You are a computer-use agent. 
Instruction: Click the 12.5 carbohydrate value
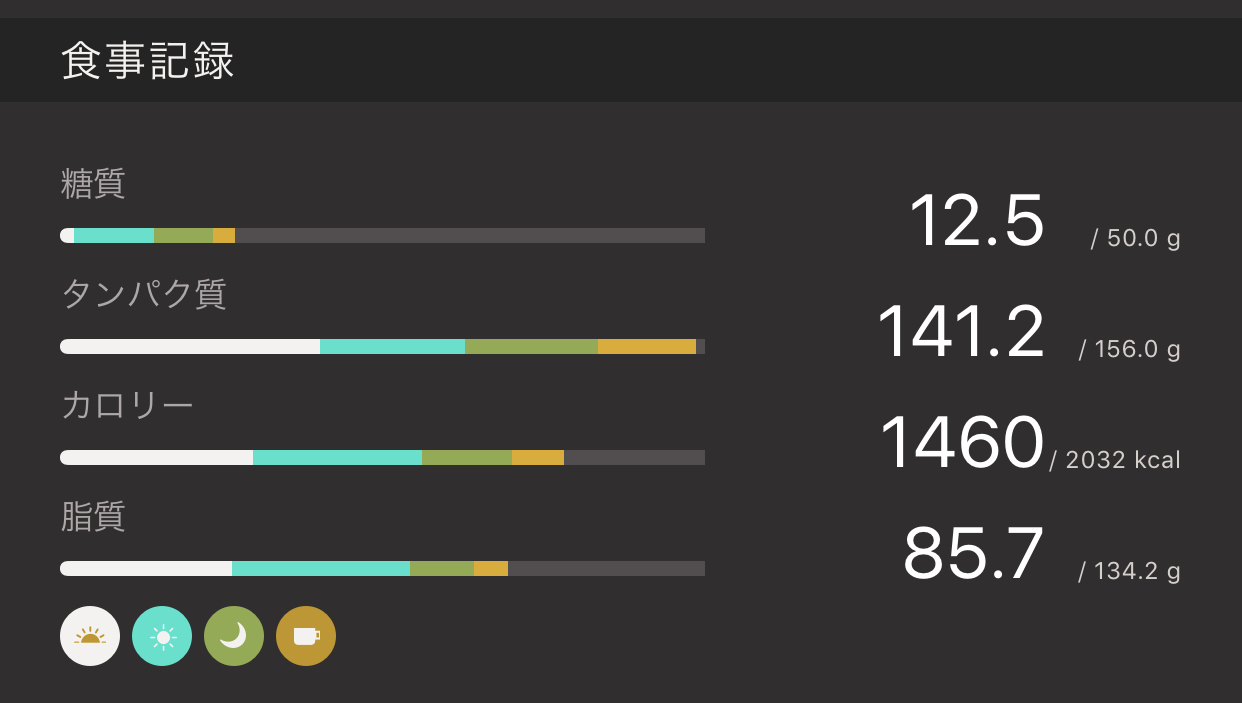coord(976,221)
